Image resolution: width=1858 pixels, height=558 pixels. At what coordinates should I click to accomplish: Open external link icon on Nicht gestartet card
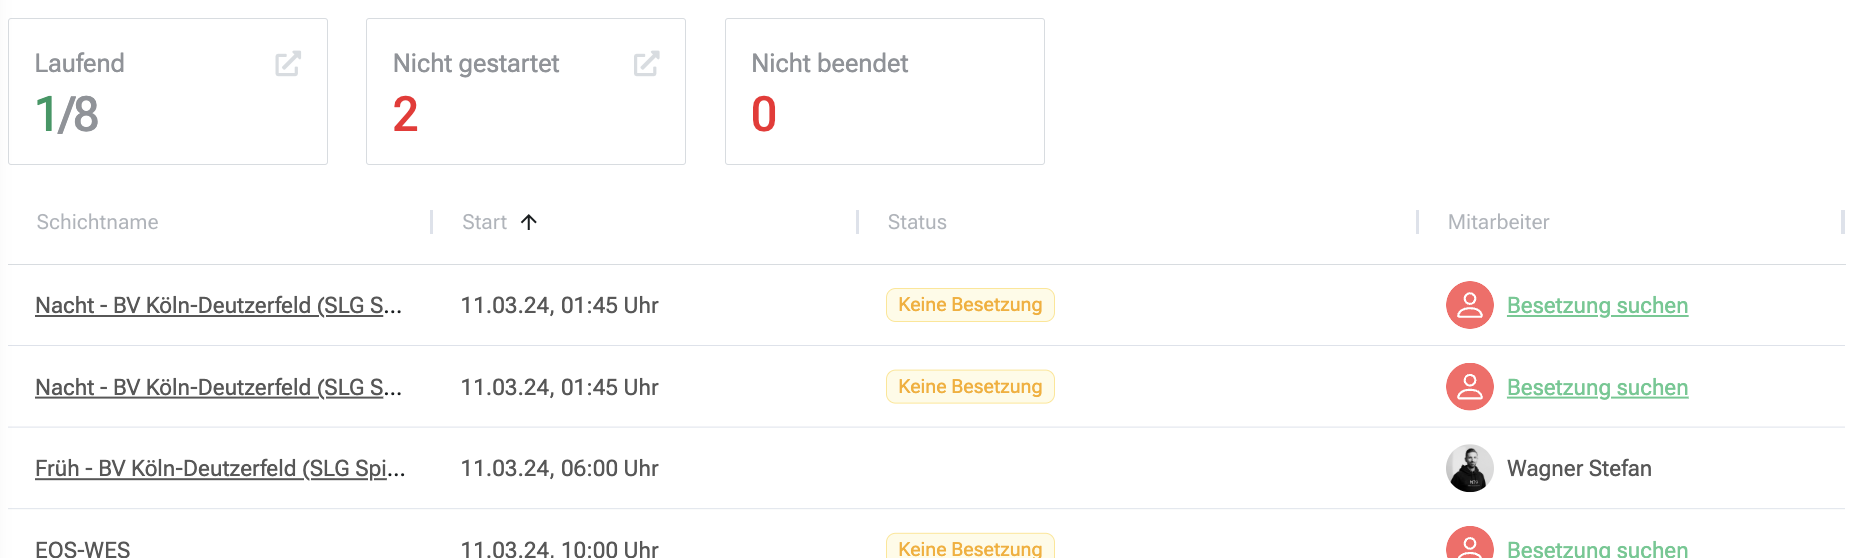pos(646,64)
